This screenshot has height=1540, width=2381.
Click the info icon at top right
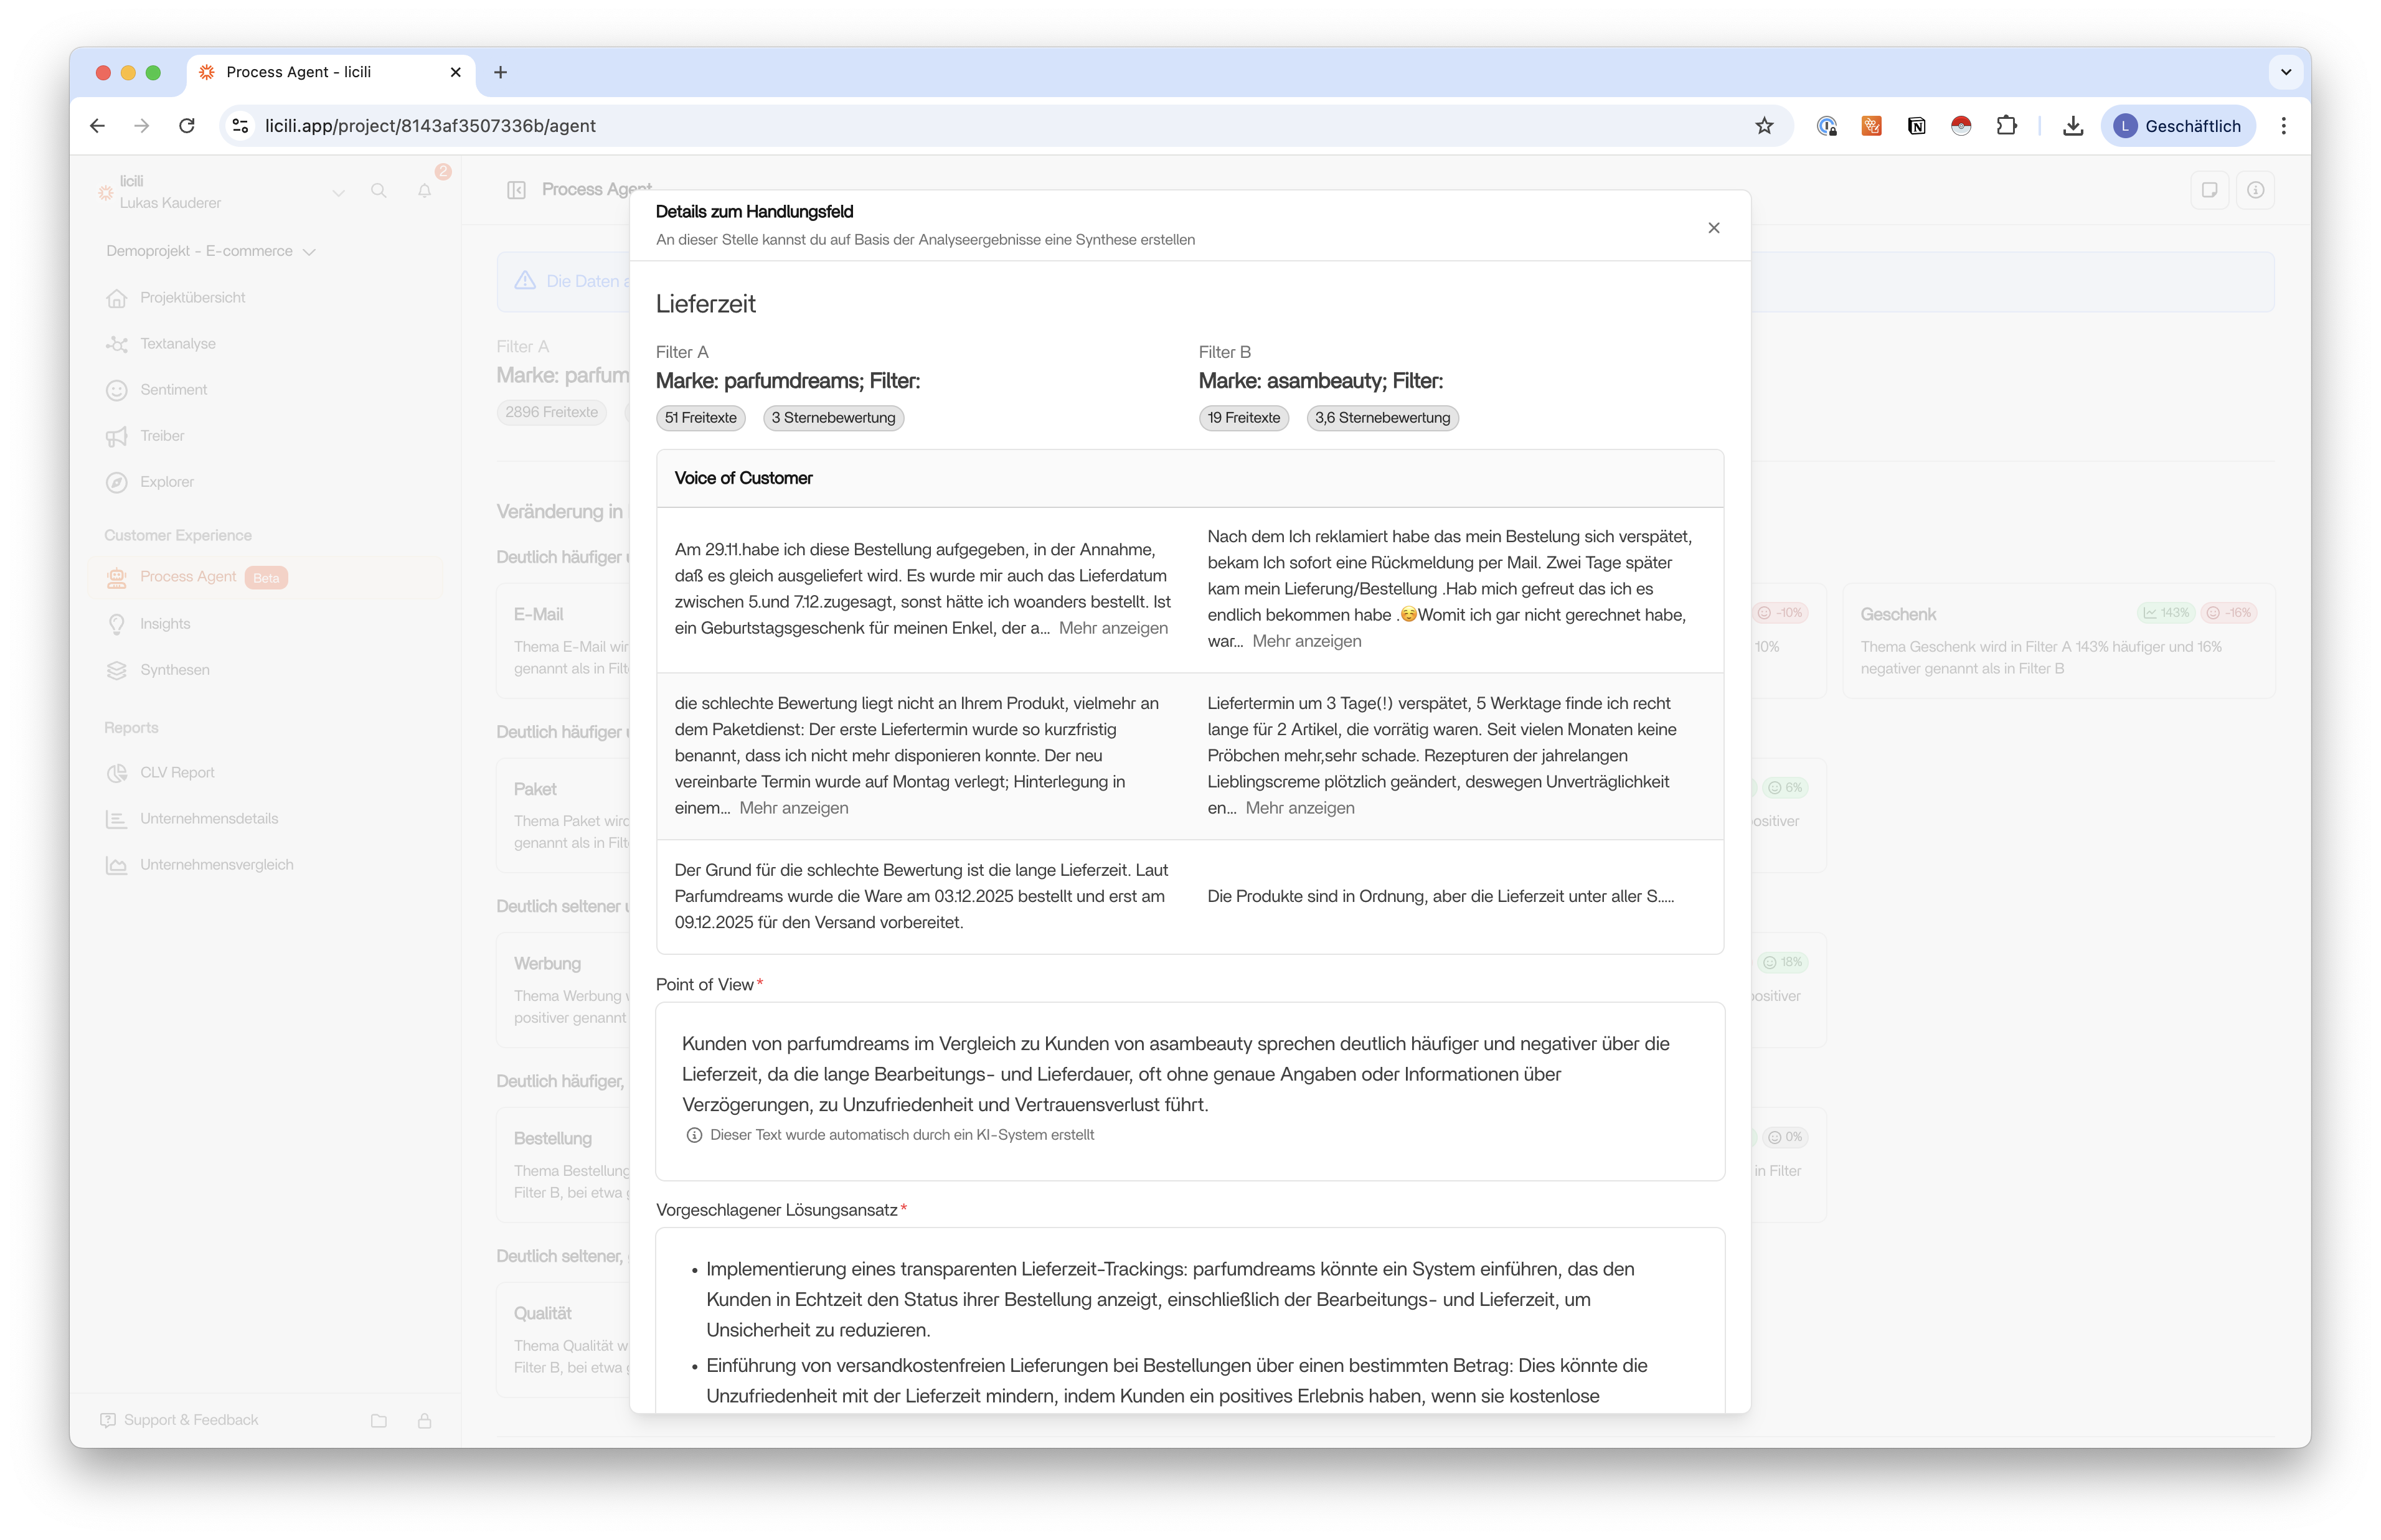pos(2255,190)
